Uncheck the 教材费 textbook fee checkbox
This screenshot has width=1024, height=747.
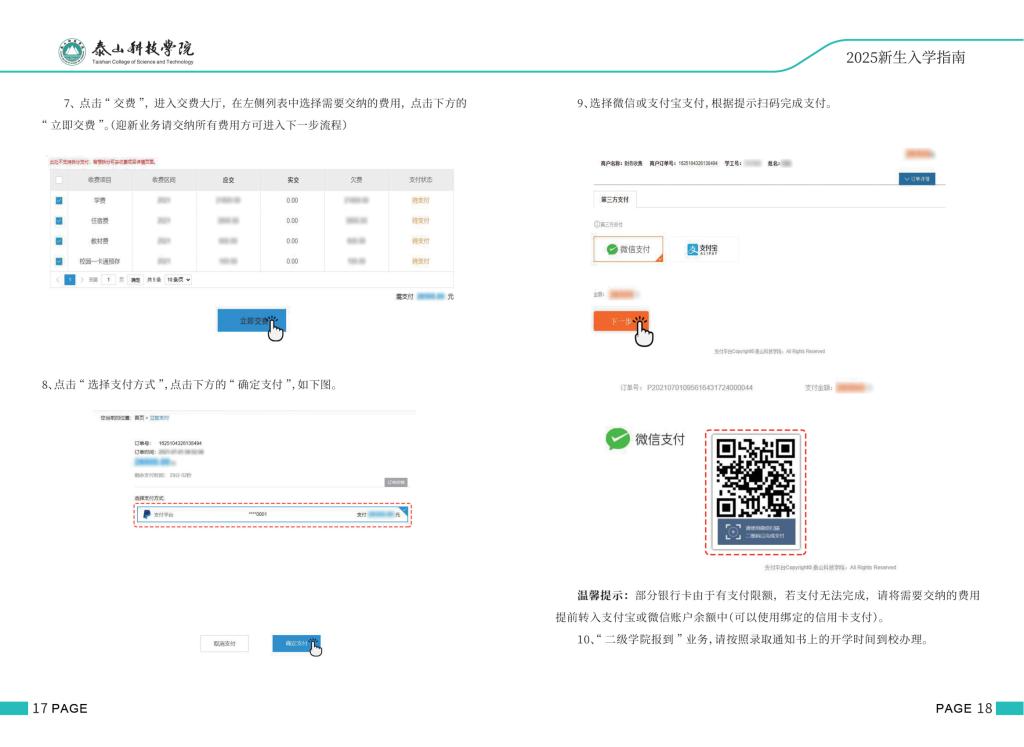[59, 241]
